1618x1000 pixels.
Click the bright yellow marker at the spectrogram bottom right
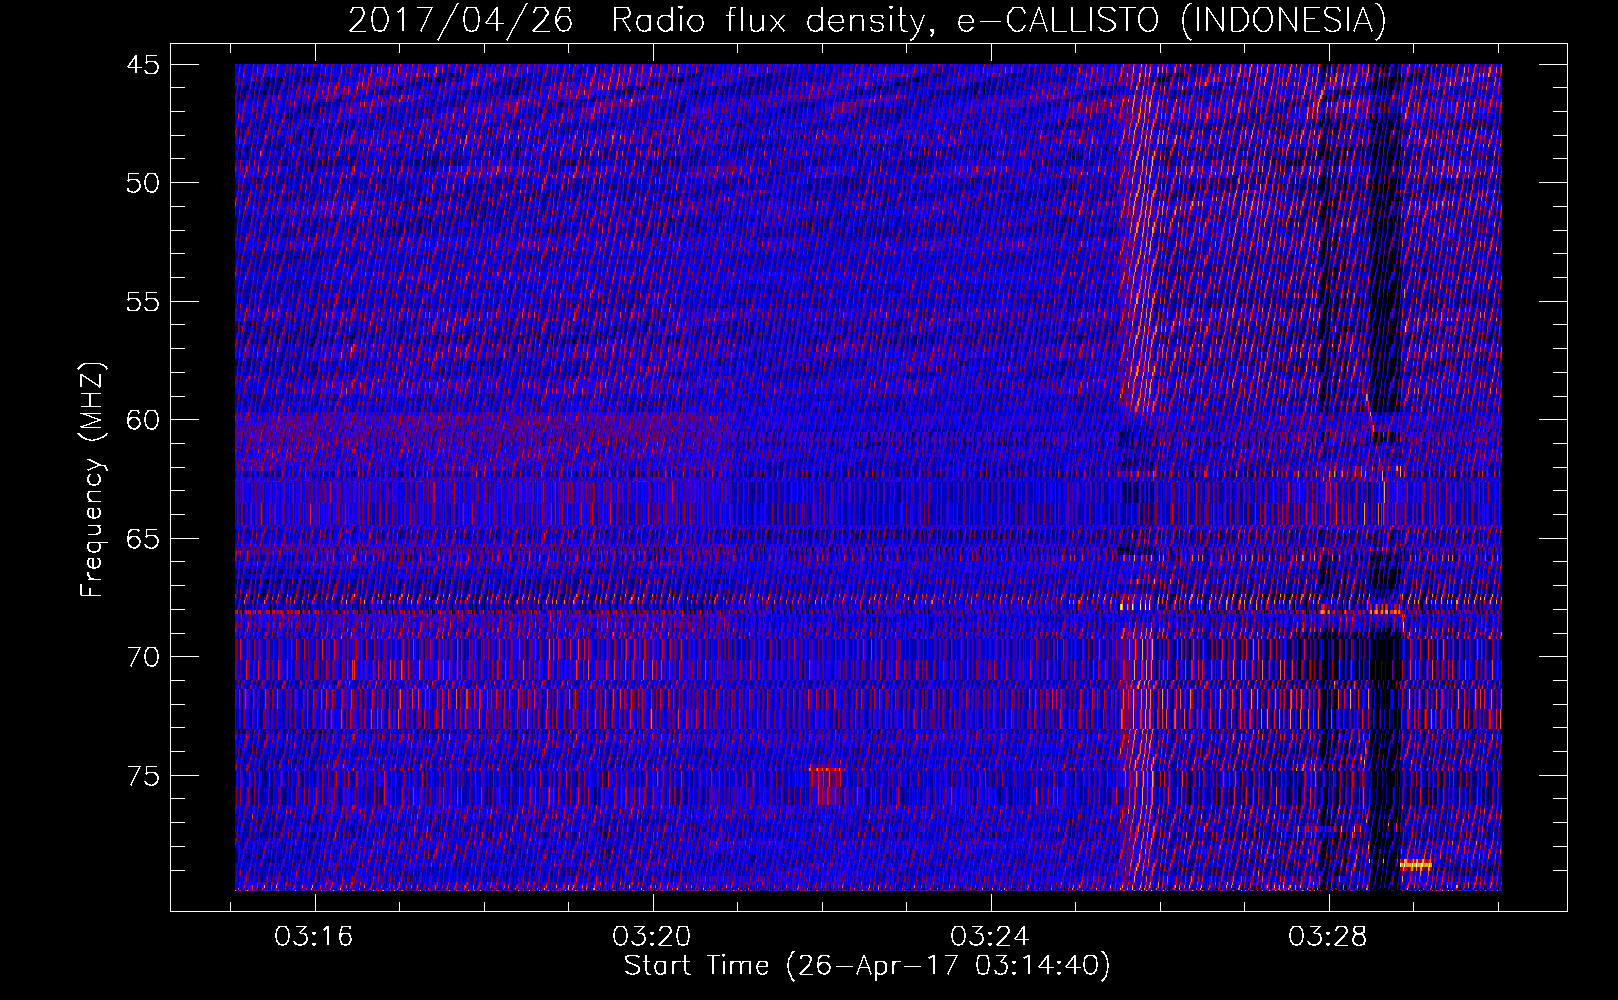[1416, 865]
